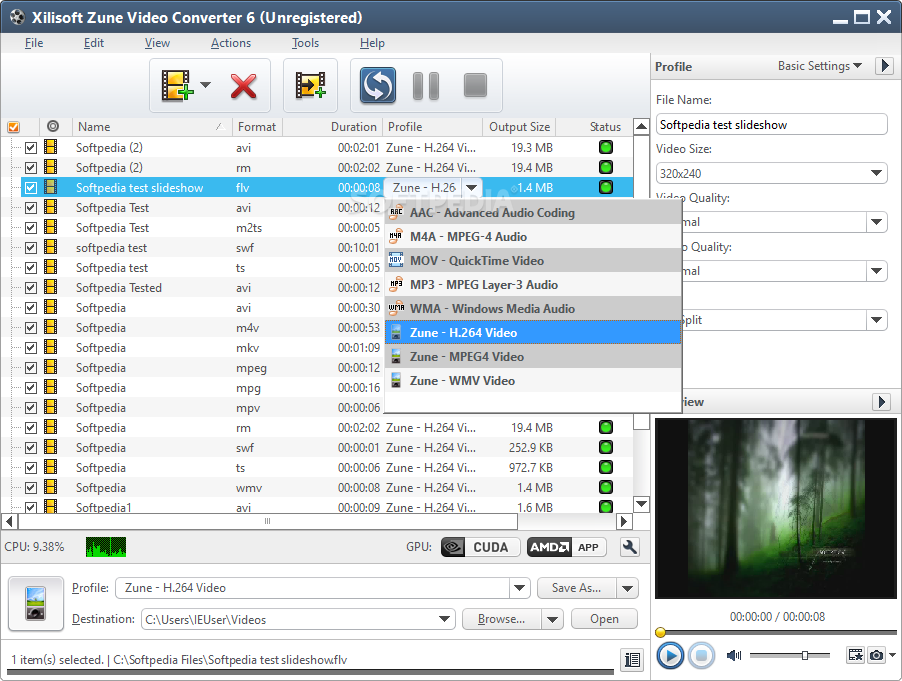Open the View menu
The image size is (902, 681).
pyautogui.click(x=157, y=43)
